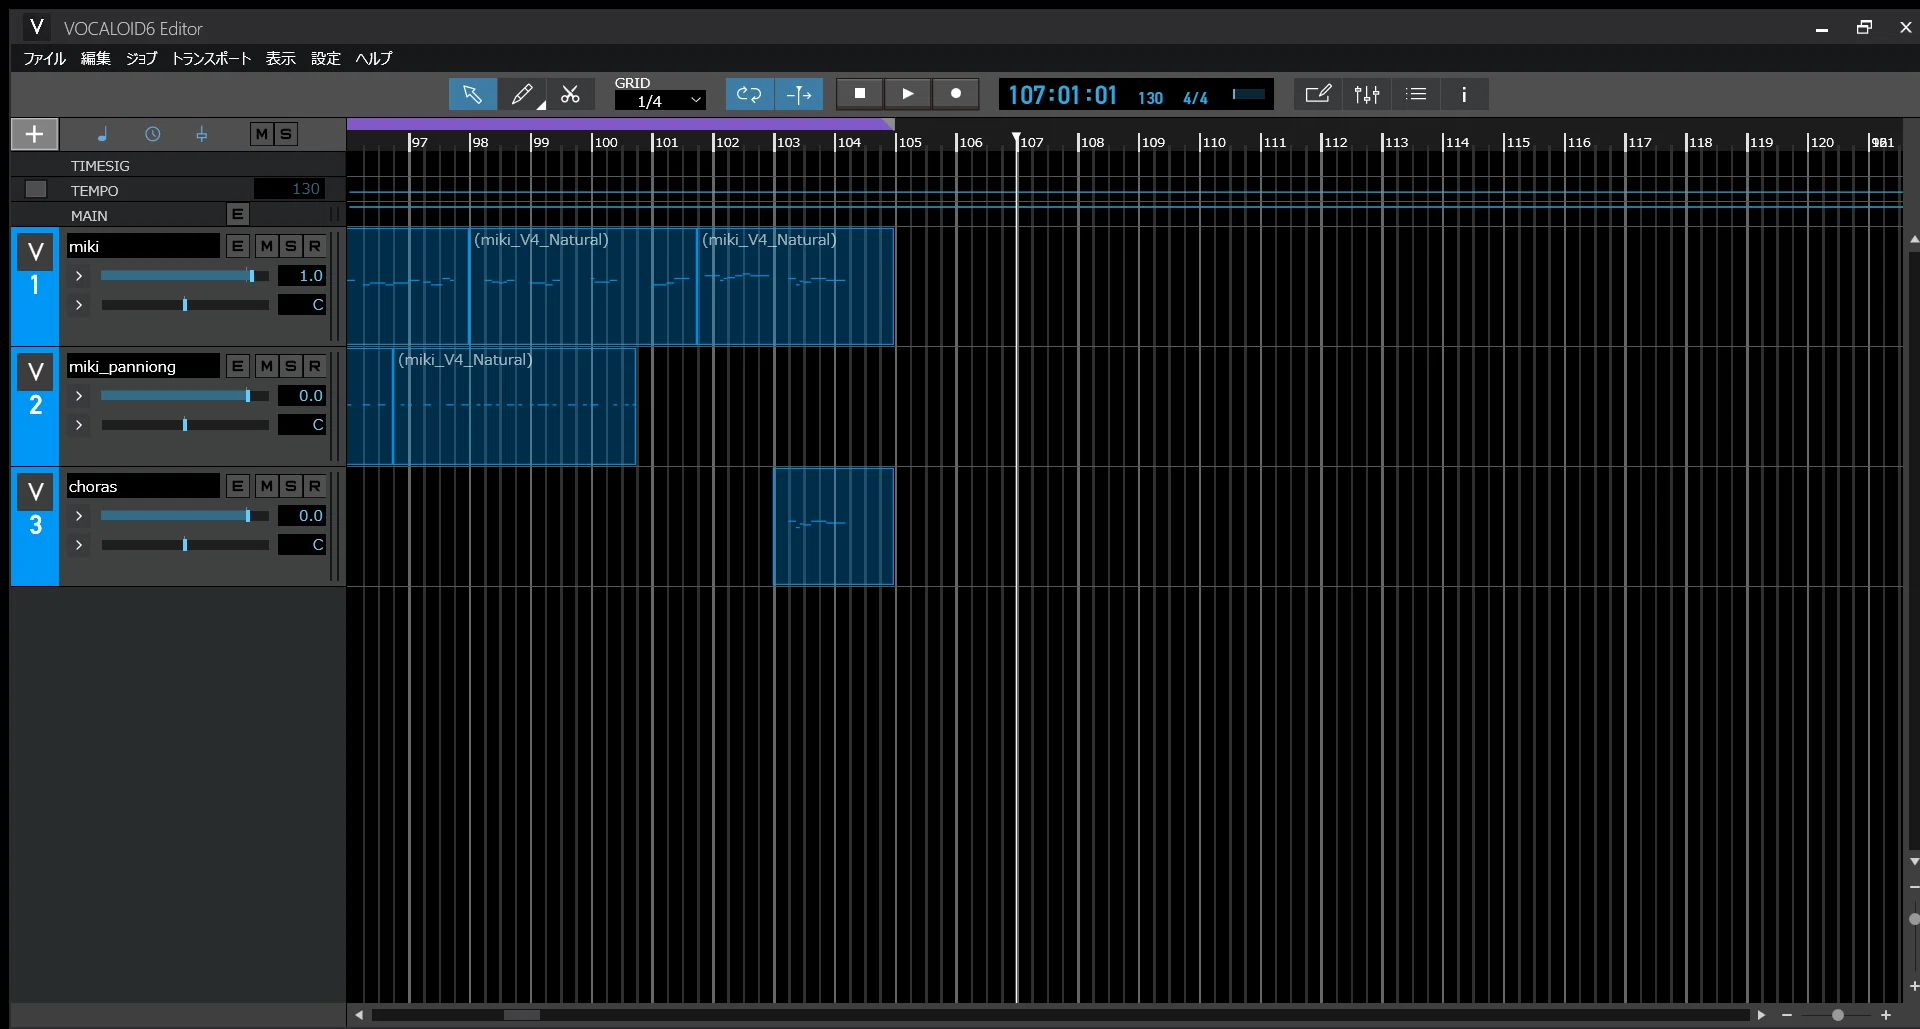Viewport: 1920px width, 1029px height.
Task: Select the scissors split tool
Action: tap(571, 94)
